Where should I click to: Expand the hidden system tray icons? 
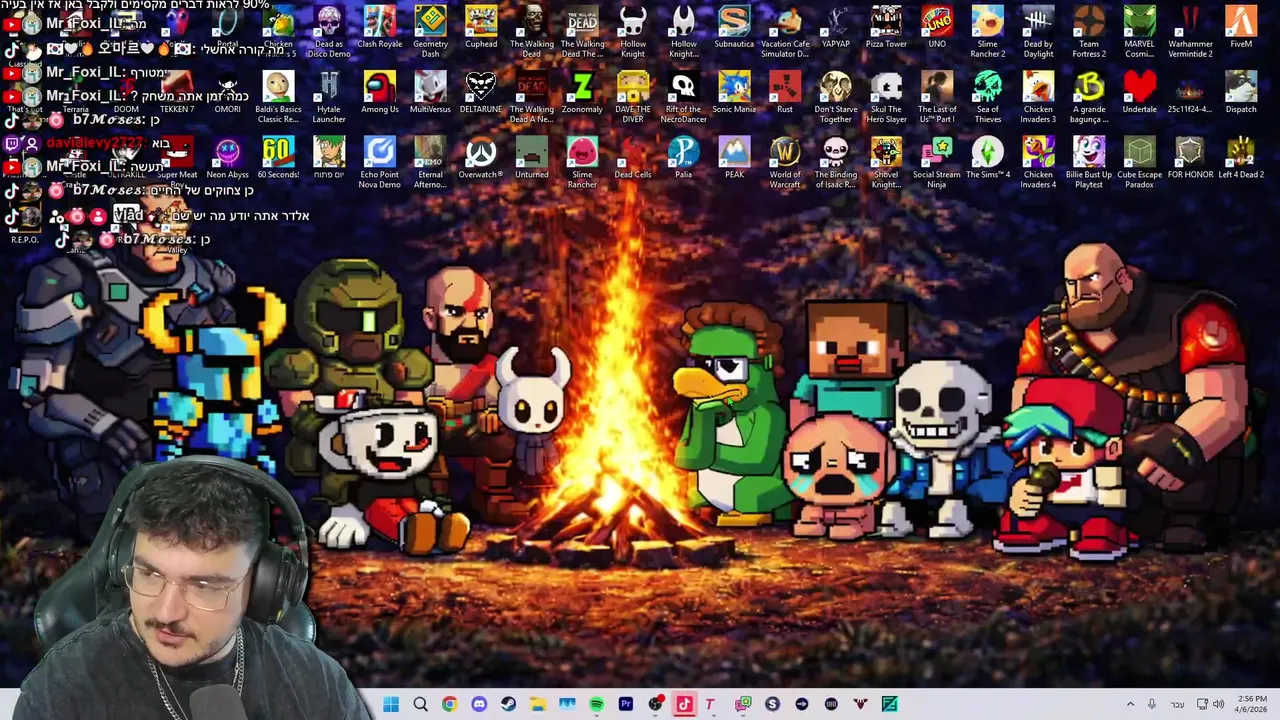point(1130,704)
